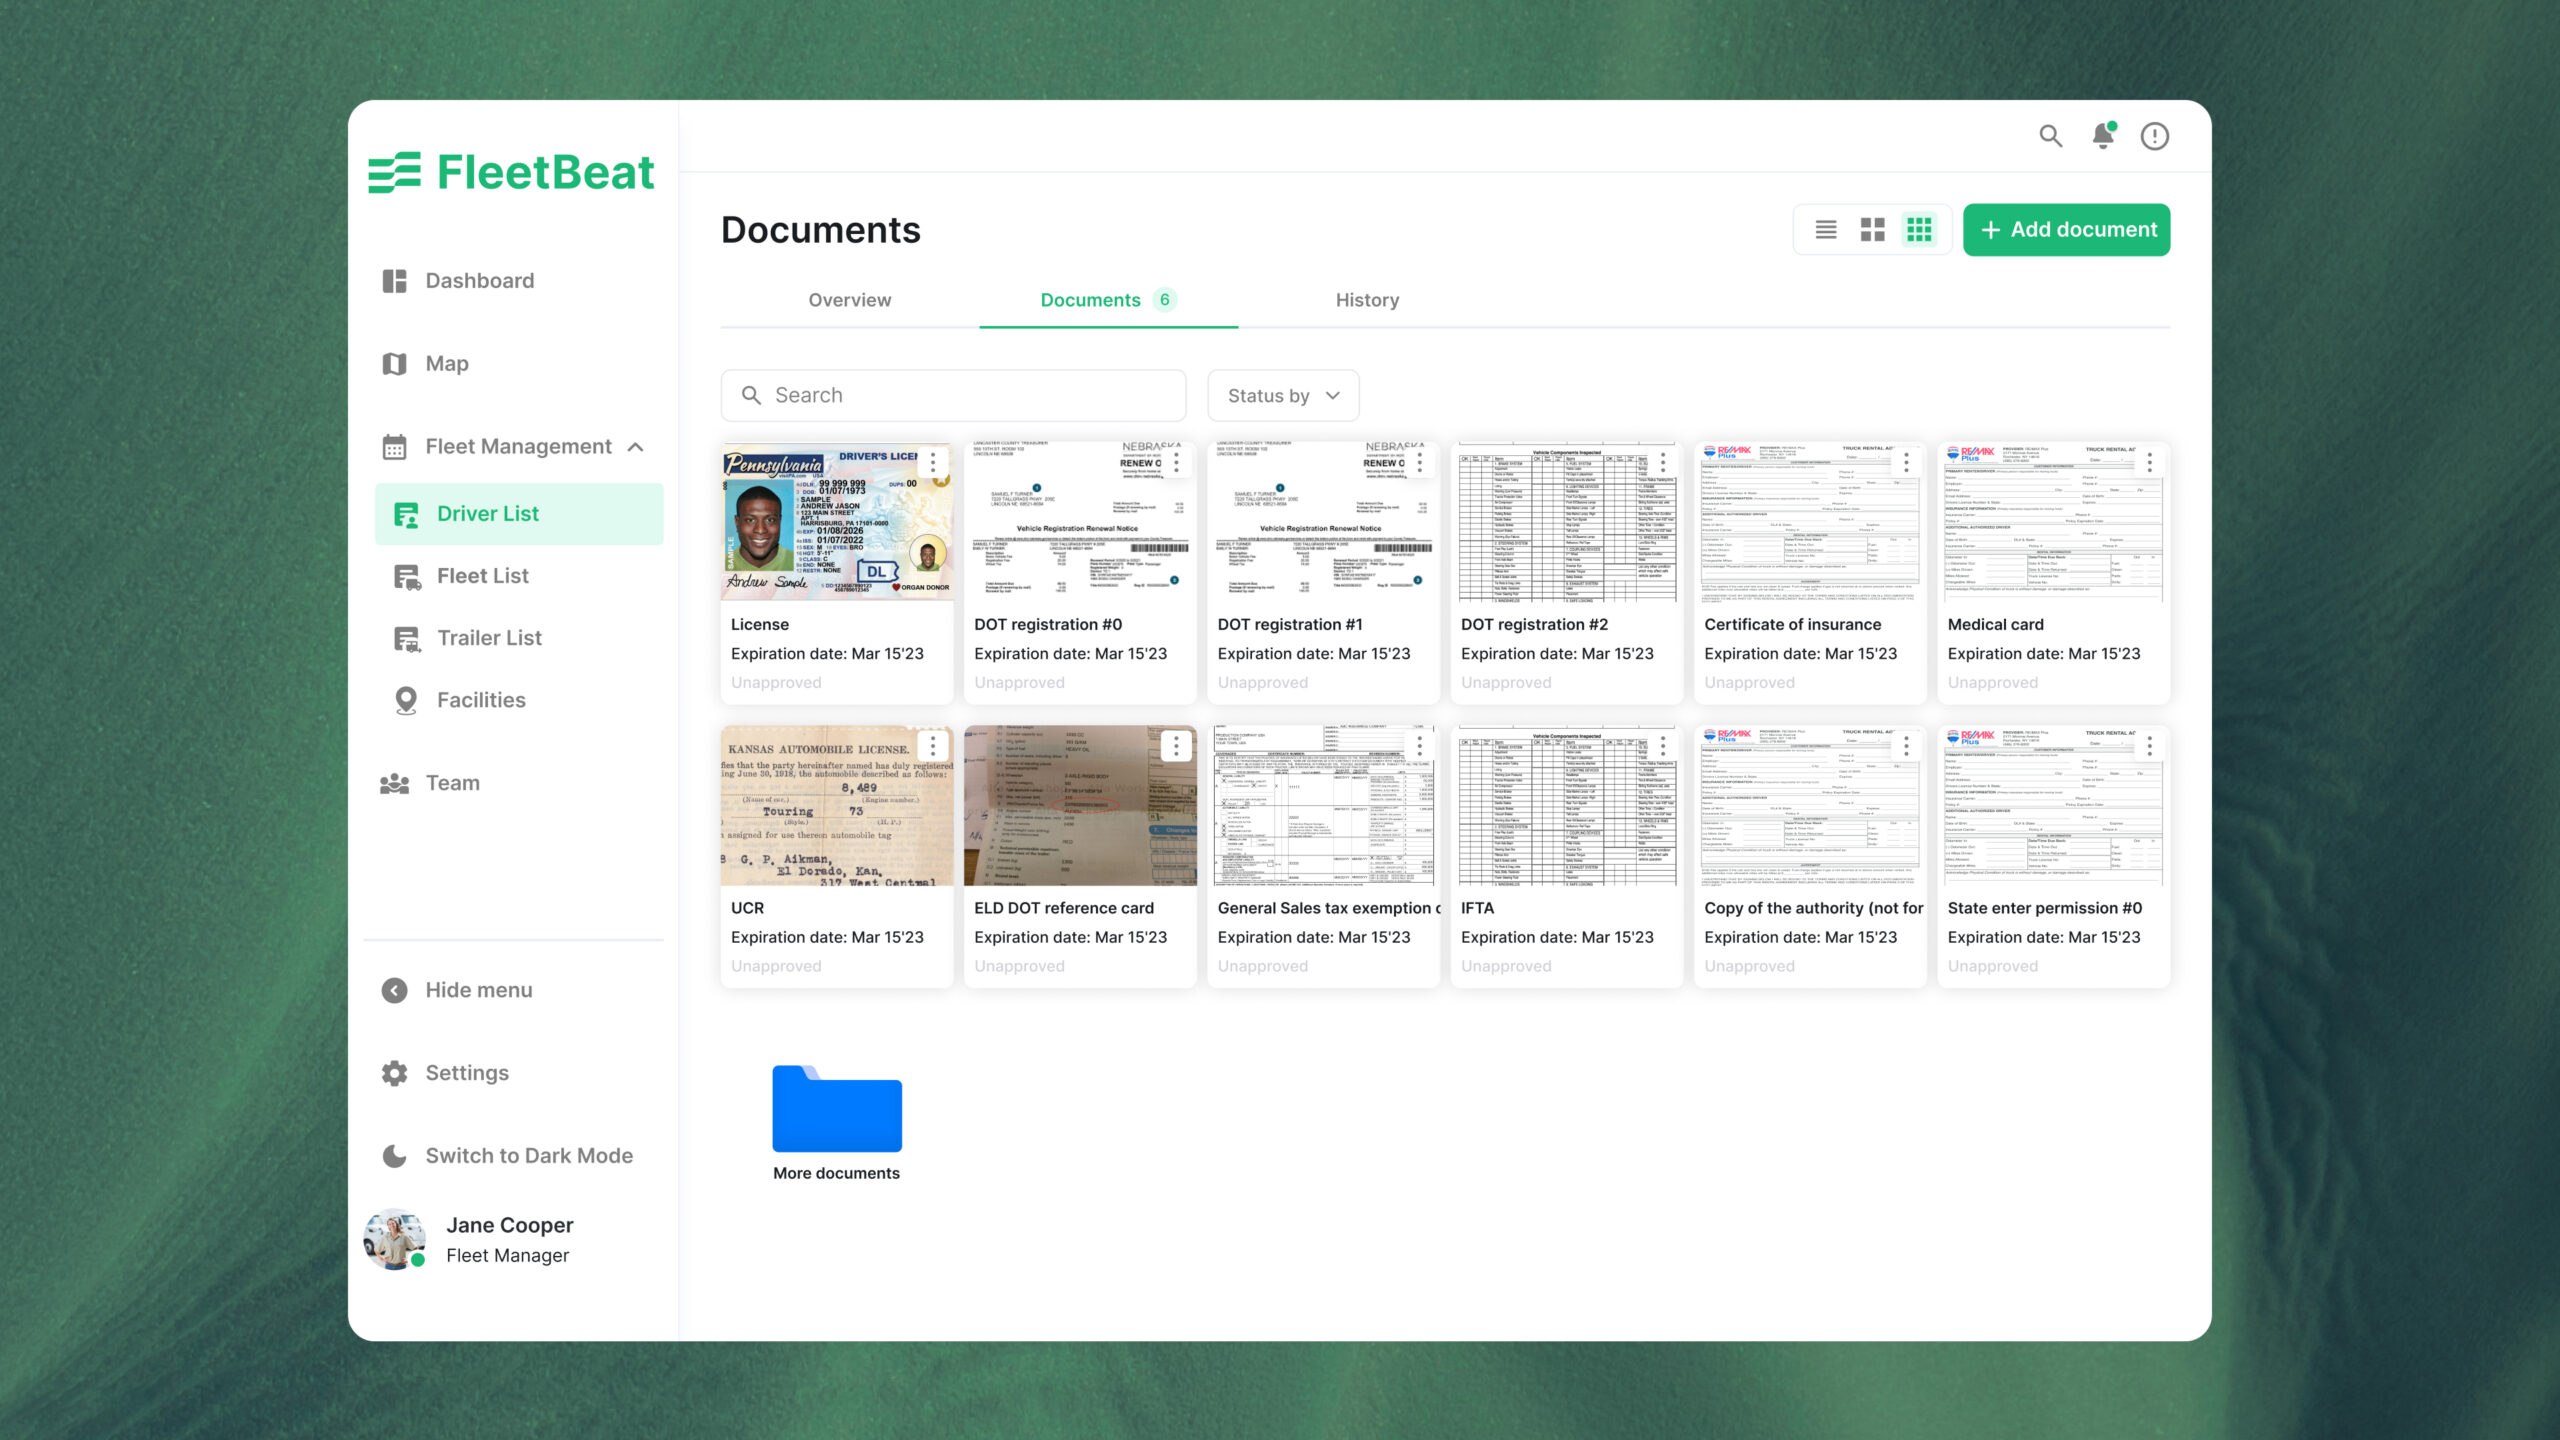This screenshot has height=1440, width=2560.
Task: Switch to the Overview tab
Action: (x=849, y=300)
